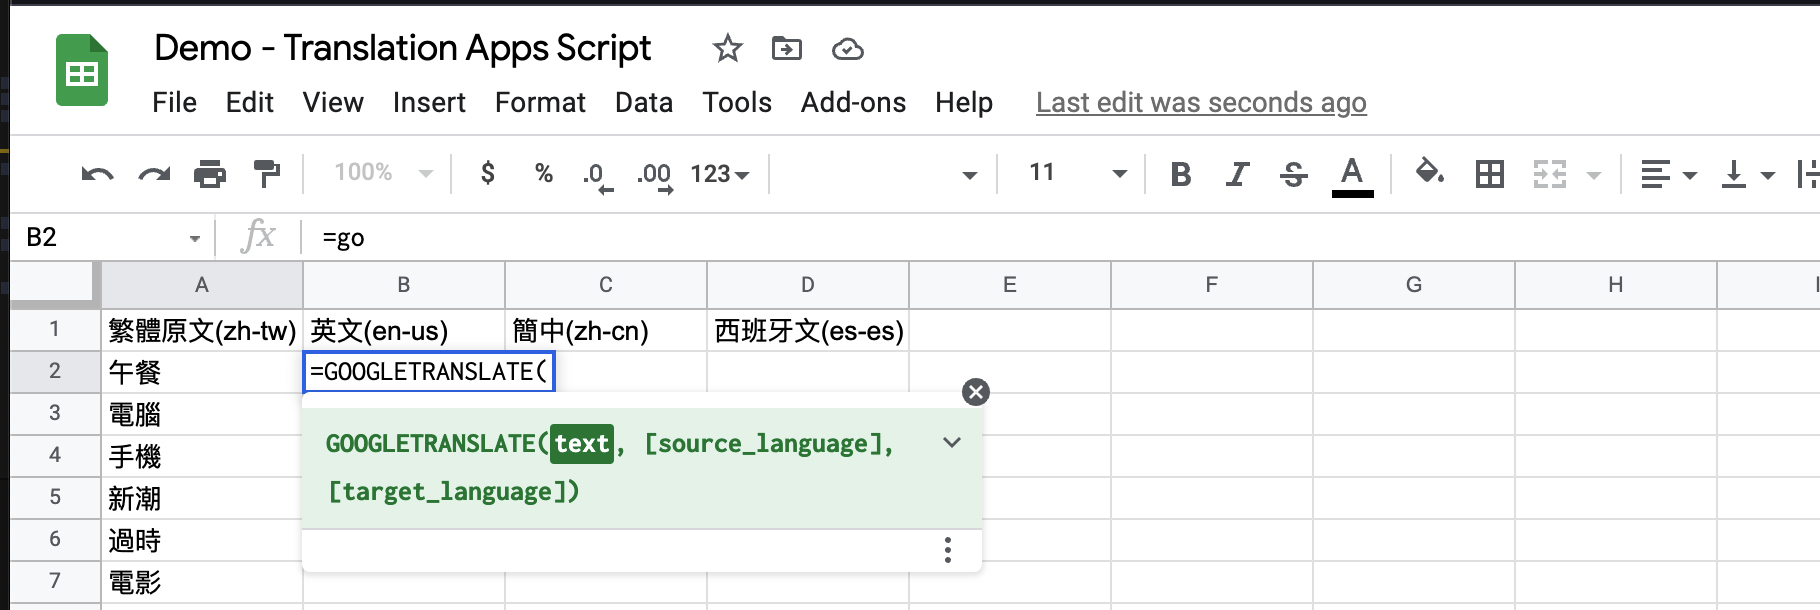
Task: Open the Add-ons menu
Action: pyautogui.click(x=853, y=102)
